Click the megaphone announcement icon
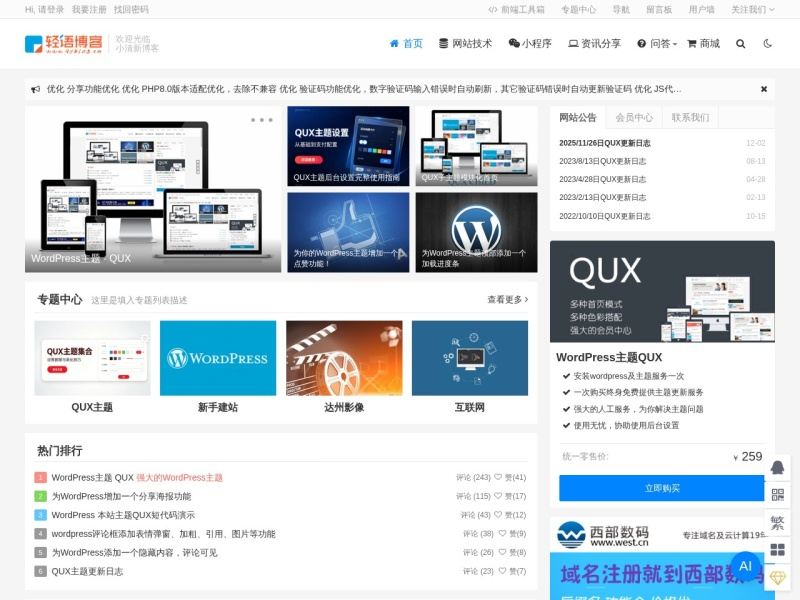Viewport: 800px width, 600px height. [35, 89]
